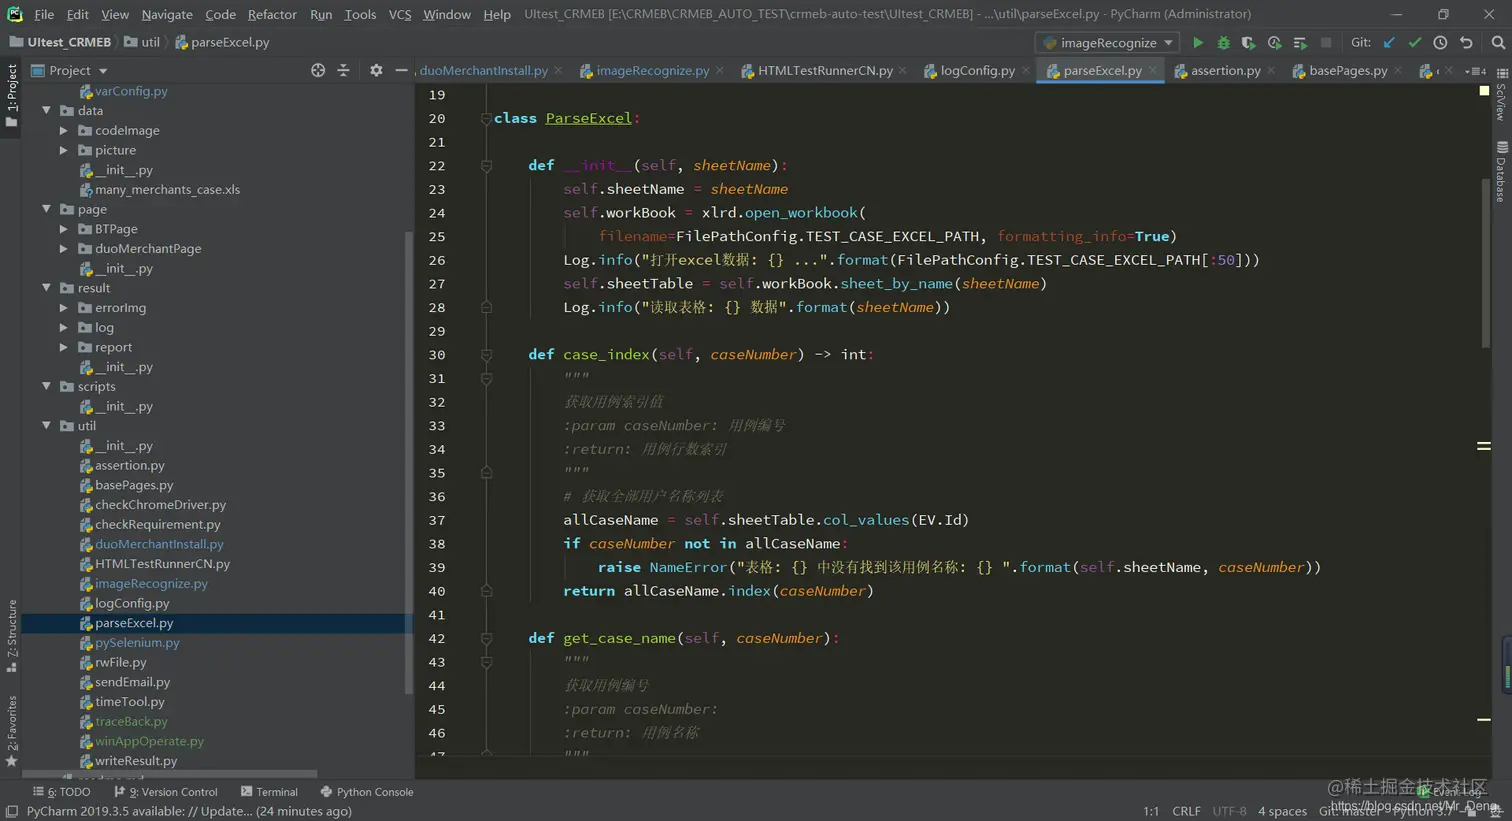The height and width of the screenshot is (821, 1512).
Task: Collapse the util folder
Action: coord(47,426)
